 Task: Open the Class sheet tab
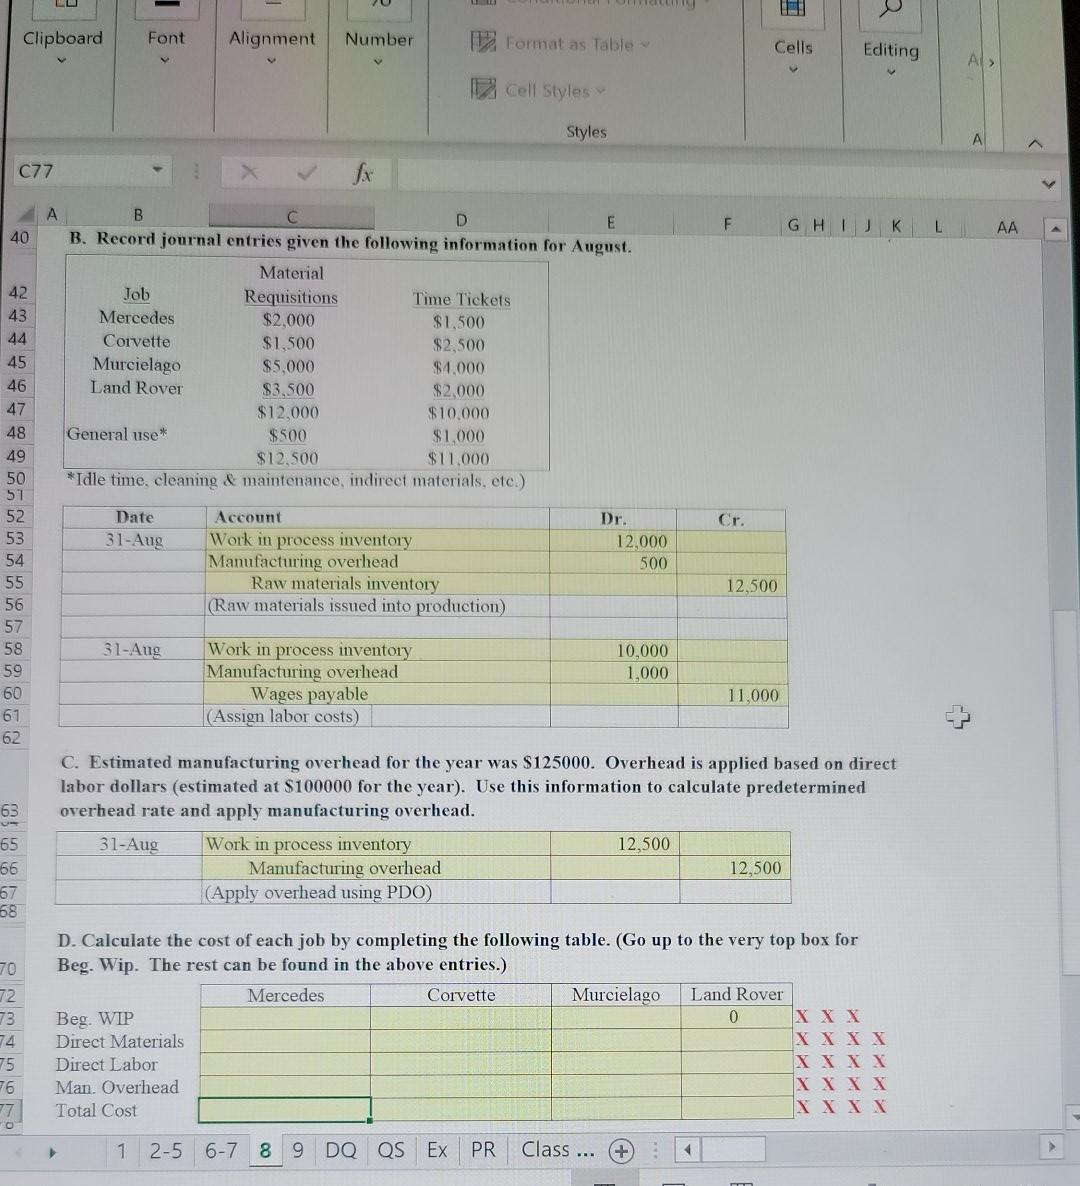556,1150
